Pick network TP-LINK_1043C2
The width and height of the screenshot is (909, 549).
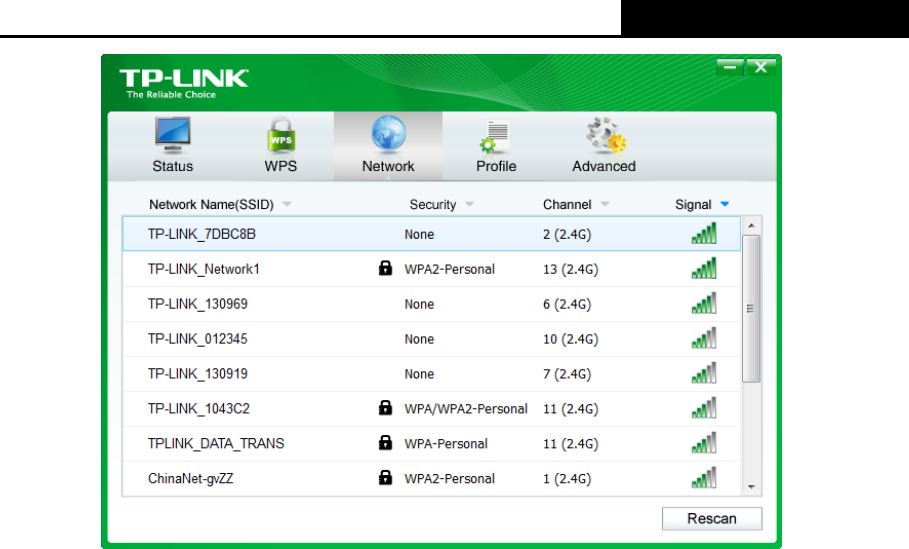[431, 409]
